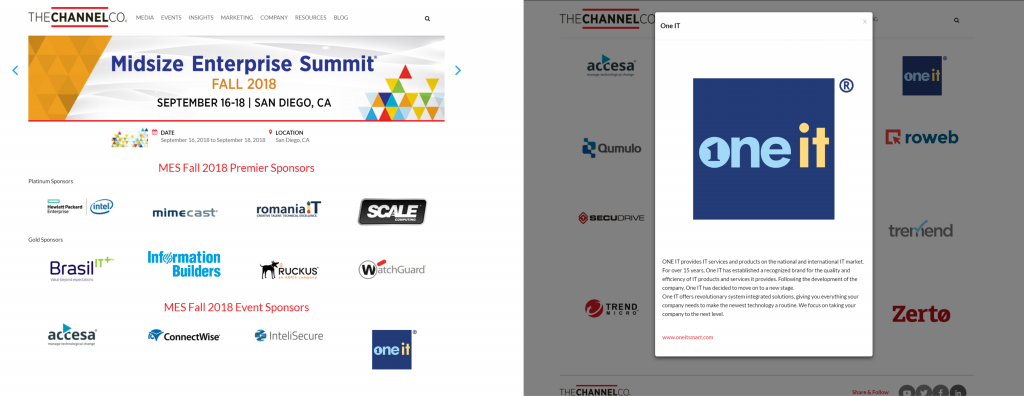Open the Scale Computing sponsor logo

pos(392,212)
